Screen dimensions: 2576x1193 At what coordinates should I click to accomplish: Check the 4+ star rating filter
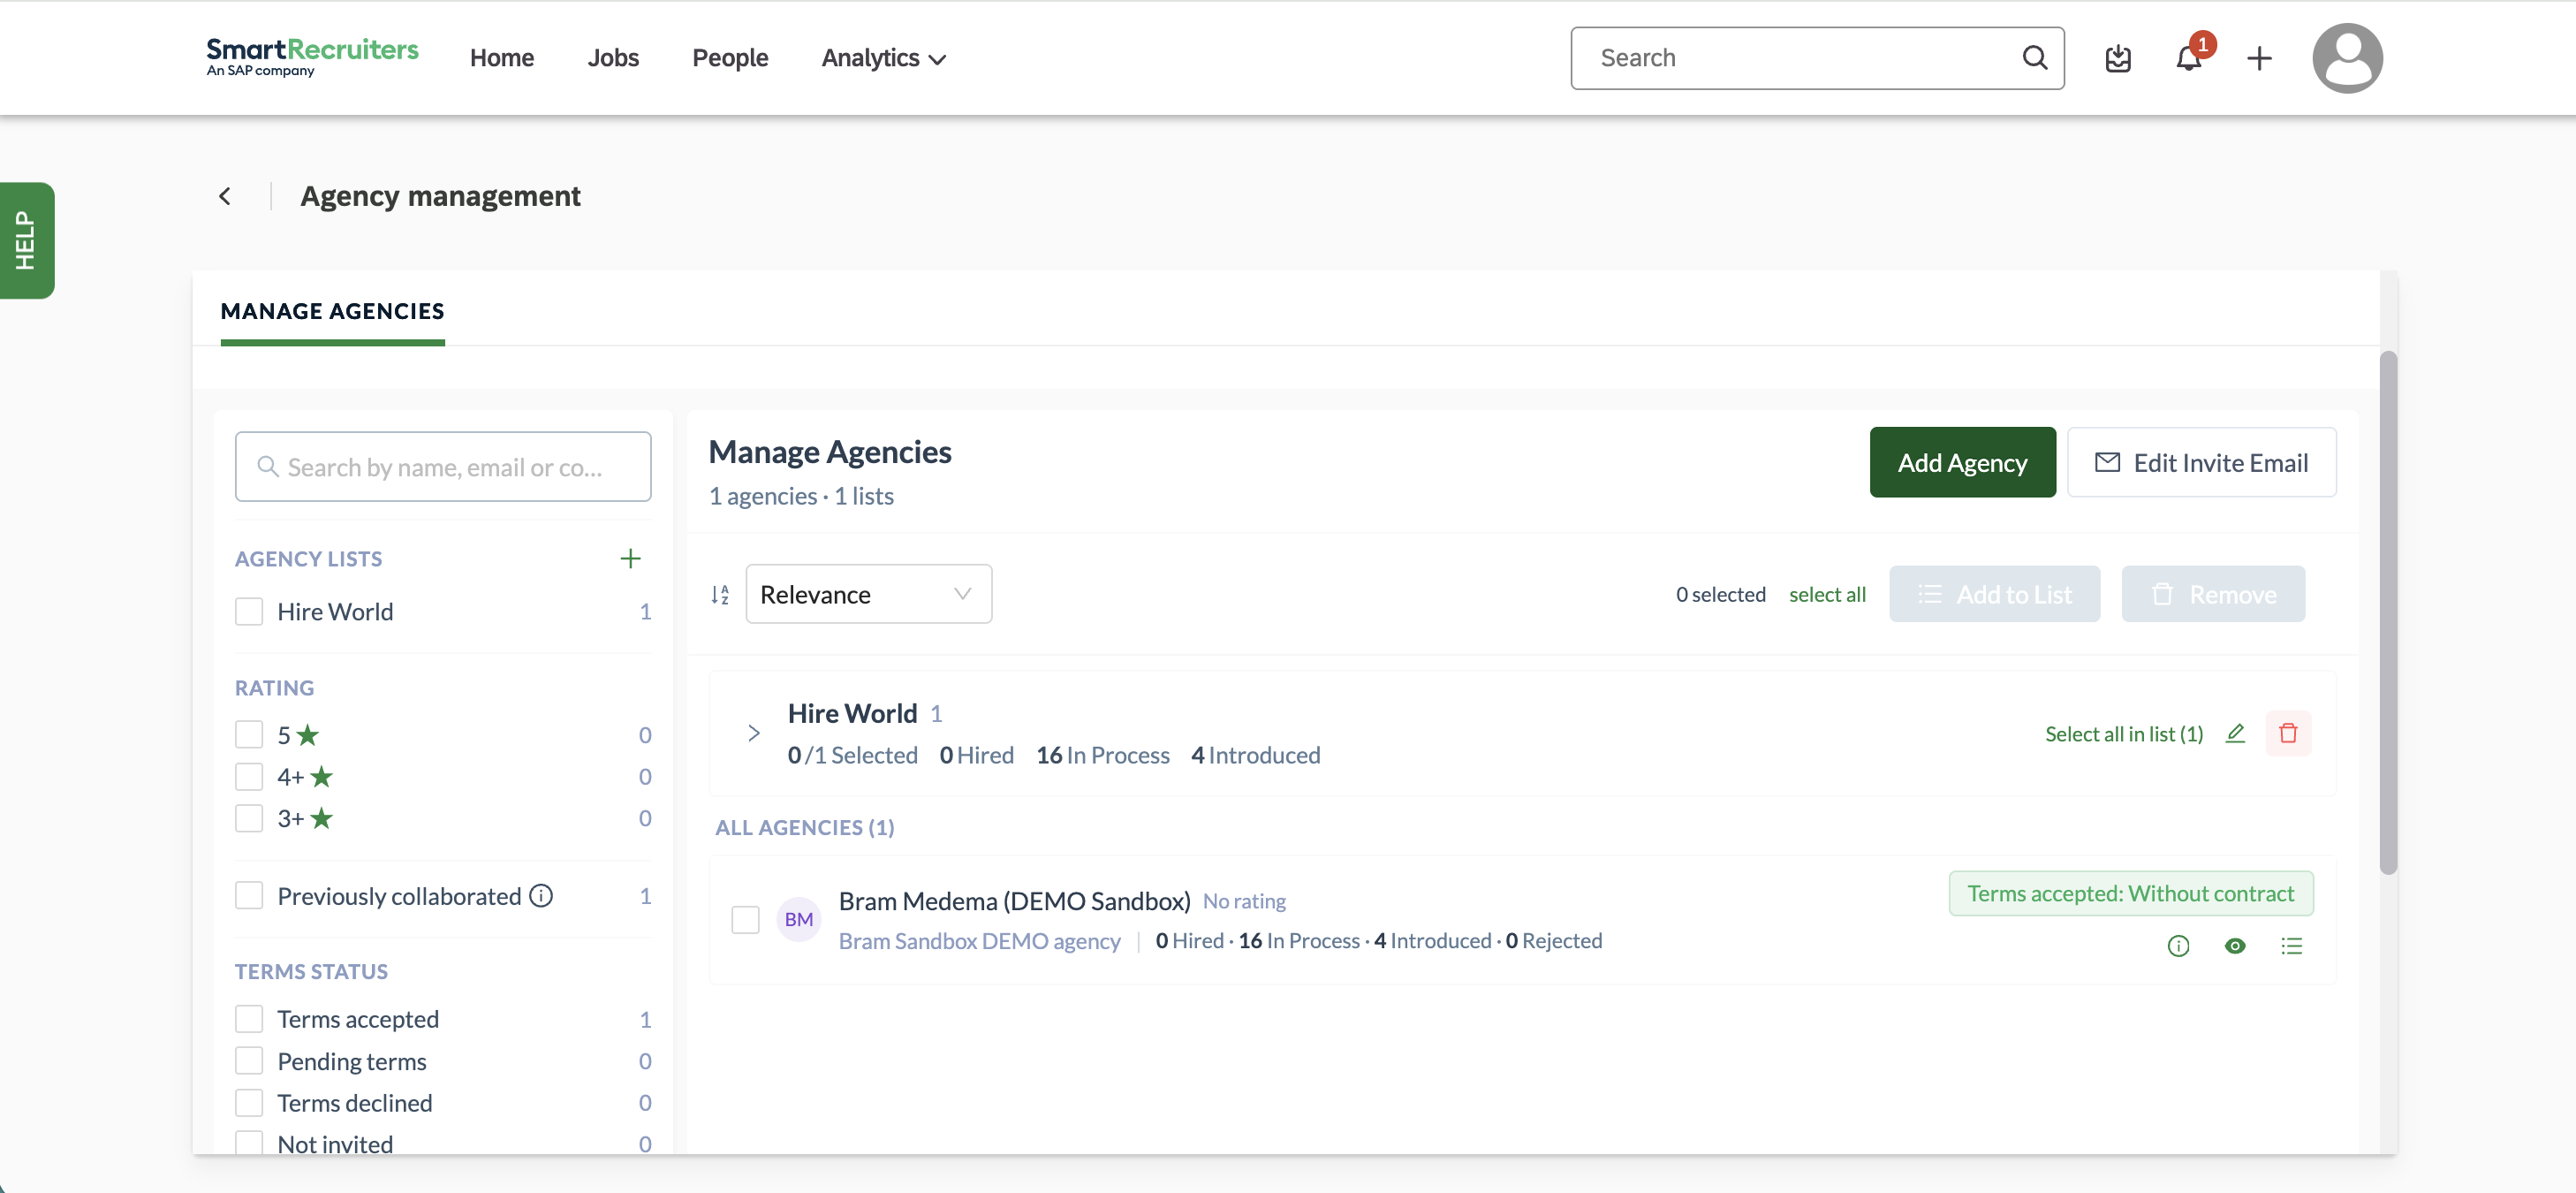[x=249, y=777]
